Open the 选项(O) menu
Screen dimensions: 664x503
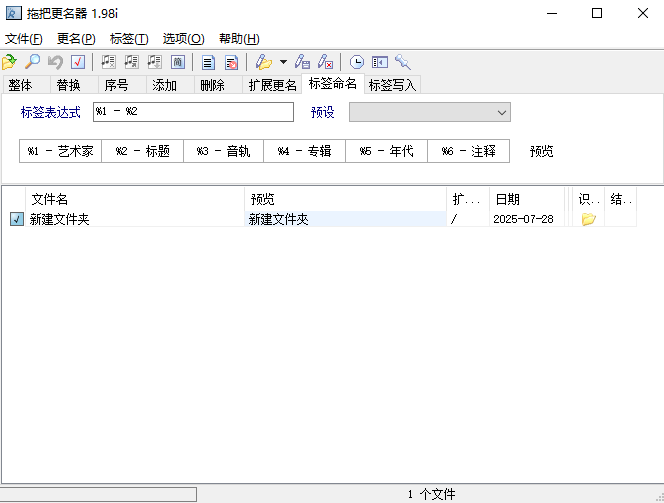click(183, 39)
